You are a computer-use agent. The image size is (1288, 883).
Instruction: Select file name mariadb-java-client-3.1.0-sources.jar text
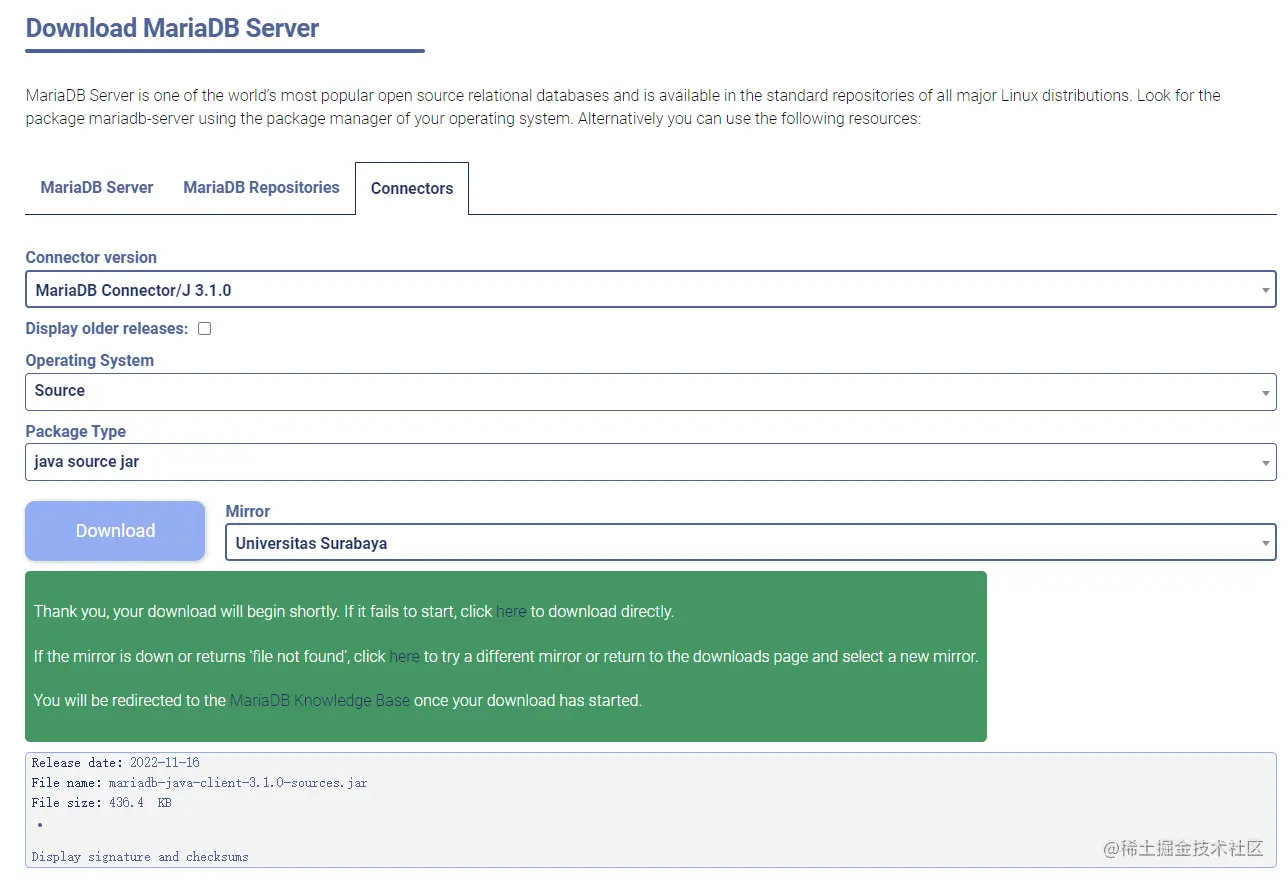238,782
